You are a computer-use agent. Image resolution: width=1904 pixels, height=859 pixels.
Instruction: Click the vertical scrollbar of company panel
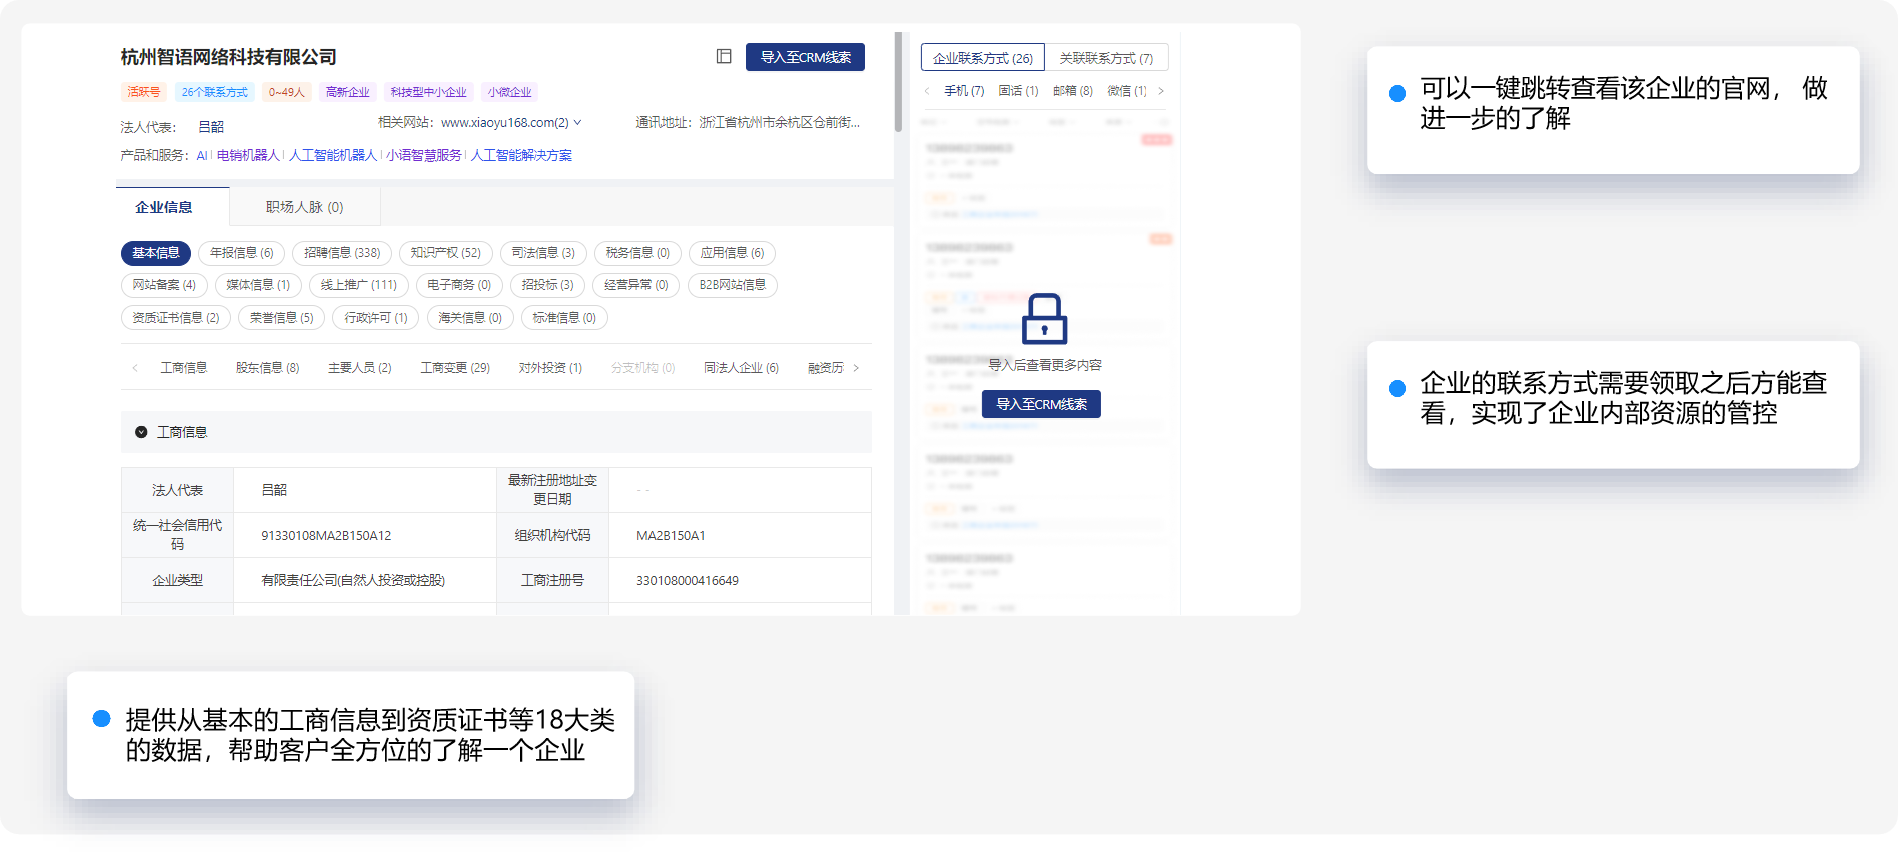[898, 82]
